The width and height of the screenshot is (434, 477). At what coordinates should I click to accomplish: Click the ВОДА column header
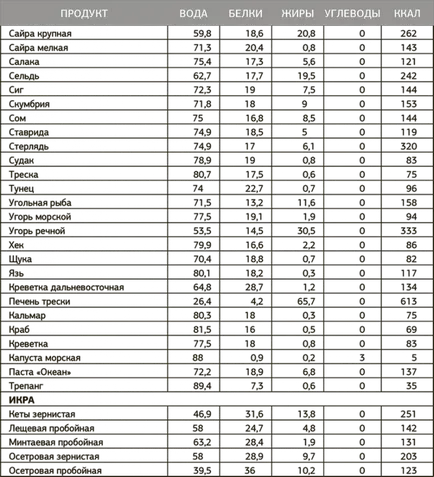[193, 14]
